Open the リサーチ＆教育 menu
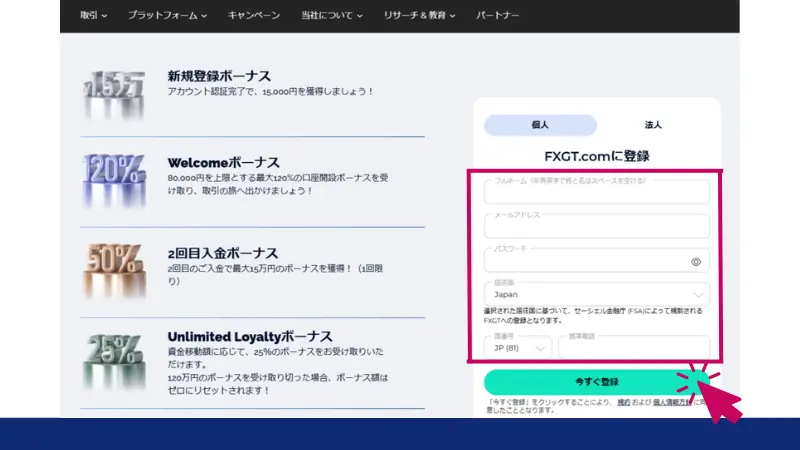800x450 pixels. (x=419, y=15)
